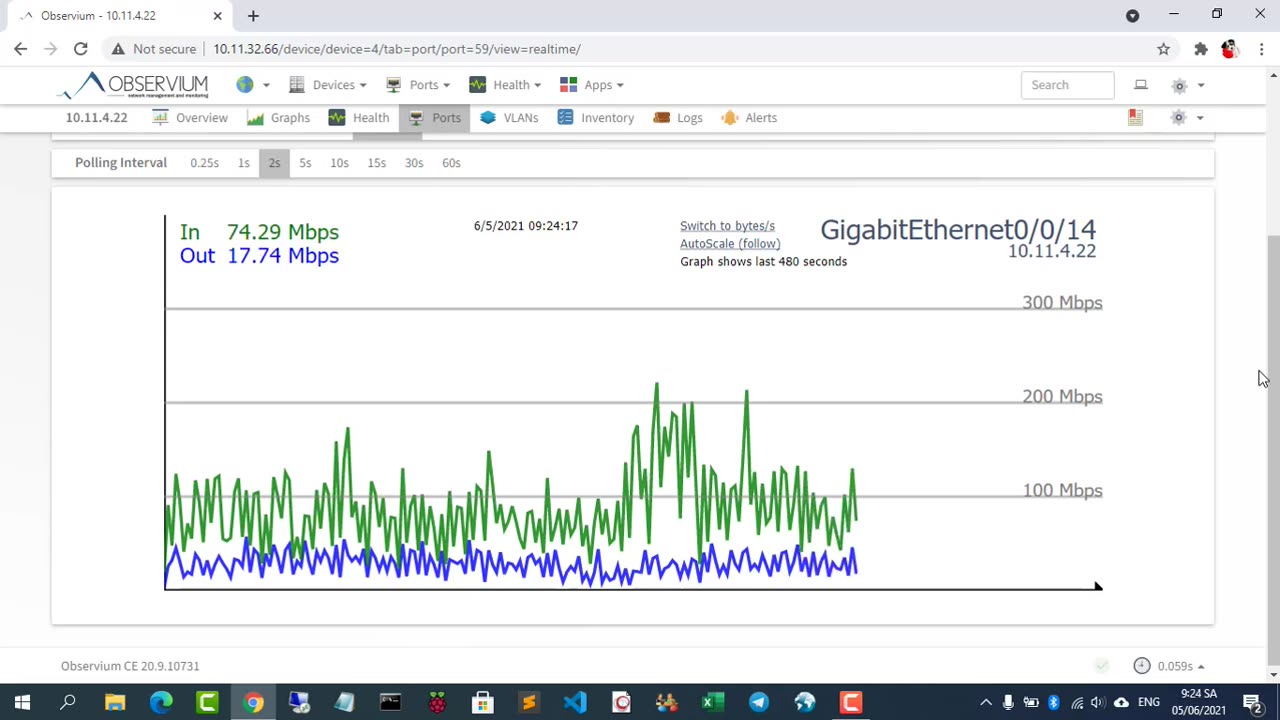Click the Observium logo
The image size is (1280, 720).
pos(132,85)
